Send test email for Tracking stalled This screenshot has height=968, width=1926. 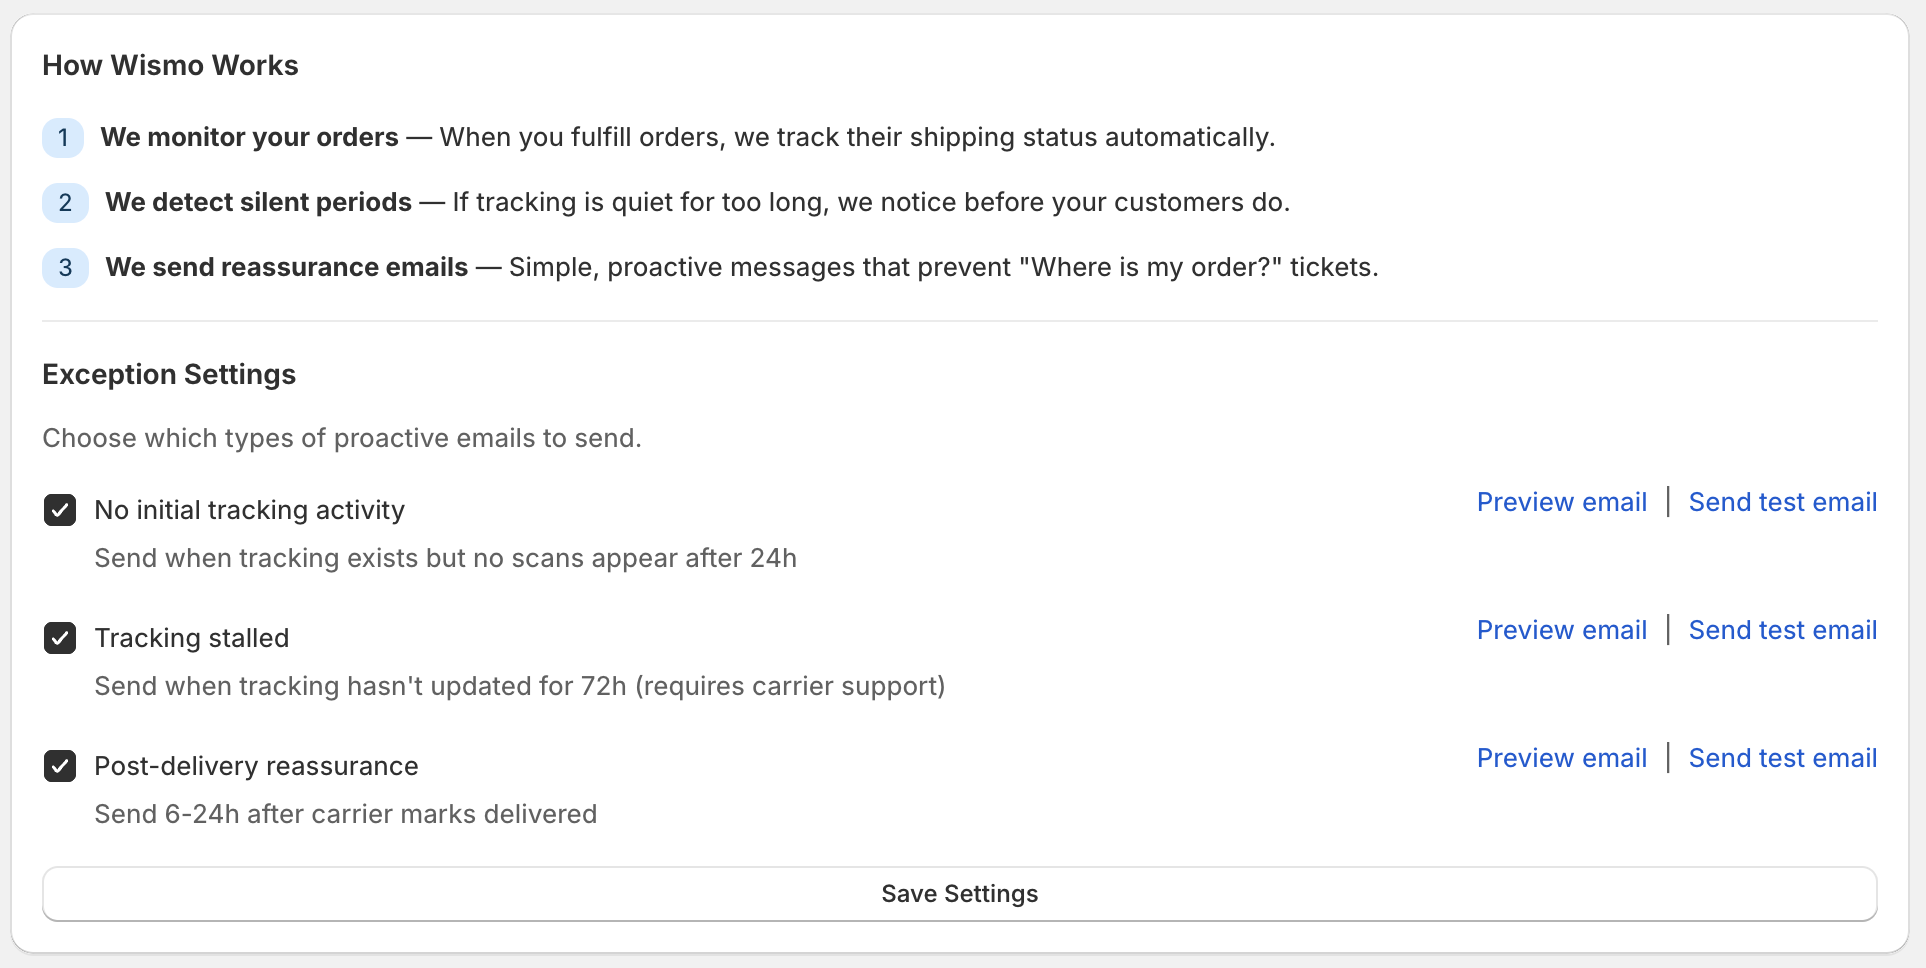pos(1782,630)
